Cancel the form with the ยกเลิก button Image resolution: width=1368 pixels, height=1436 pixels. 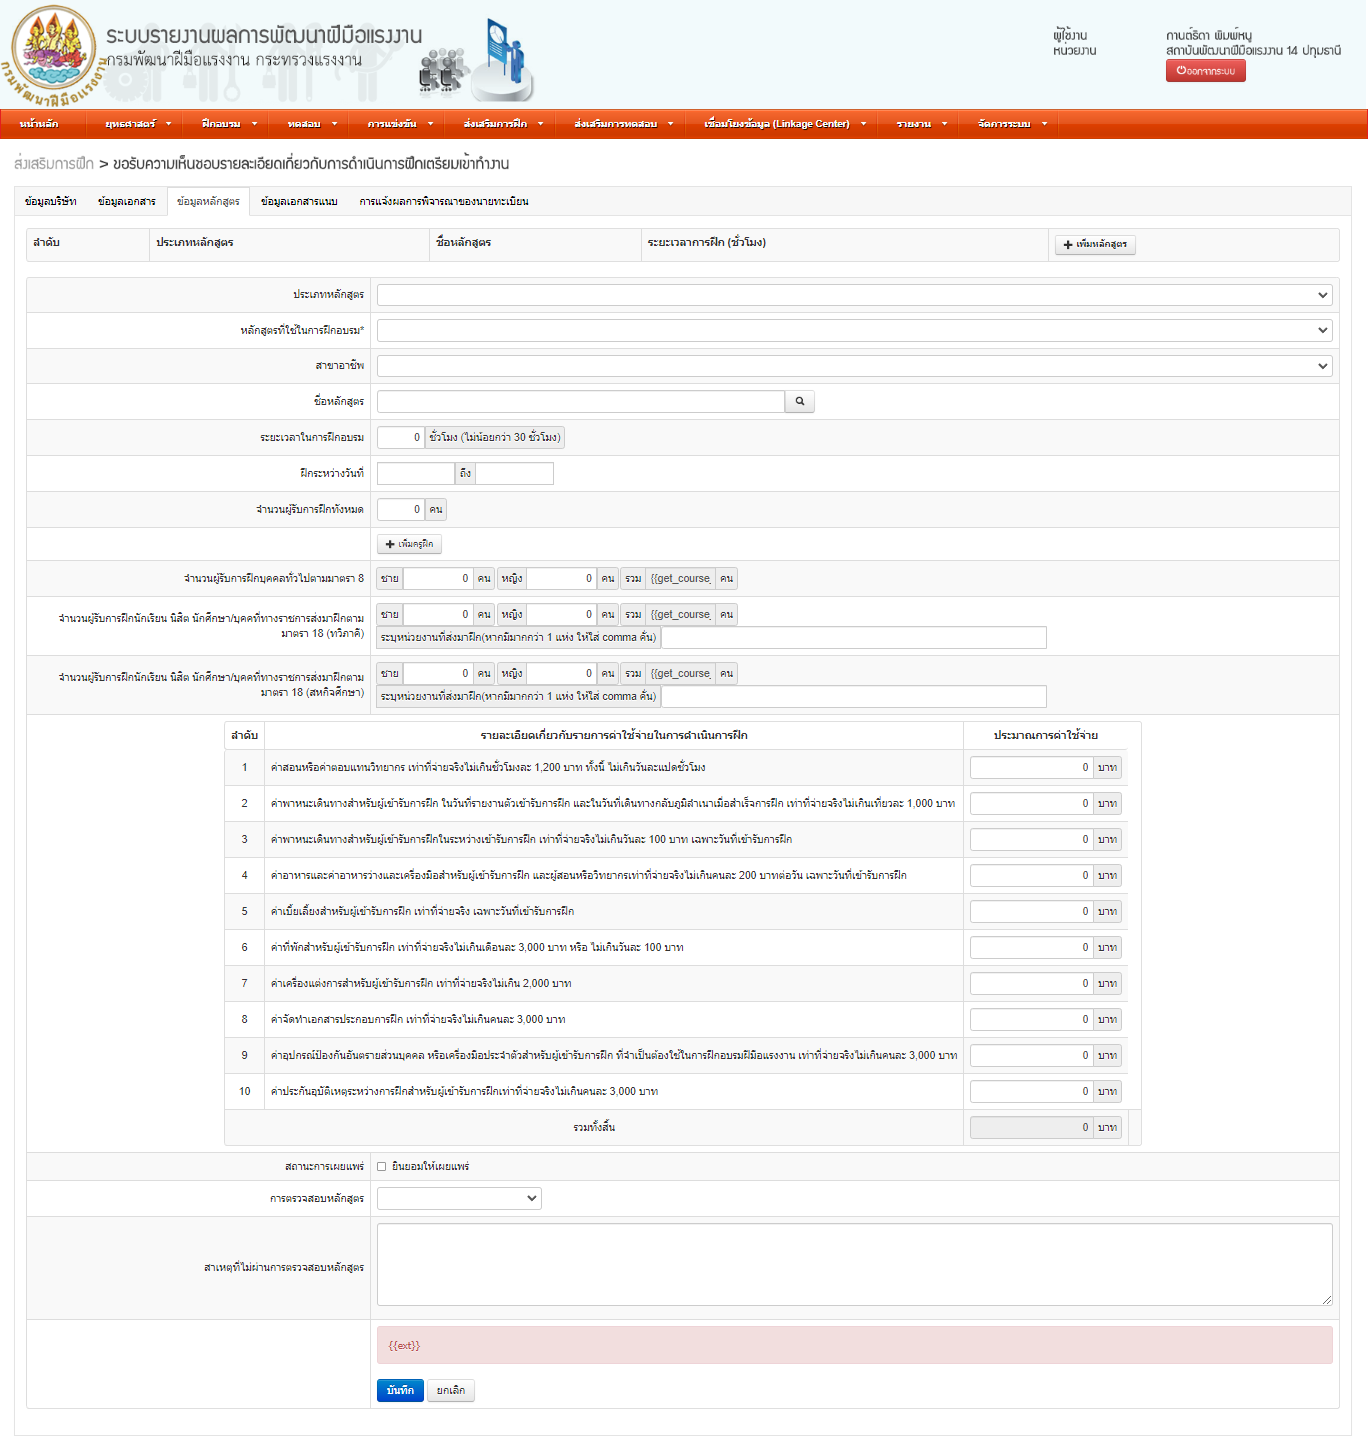point(451,1390)
